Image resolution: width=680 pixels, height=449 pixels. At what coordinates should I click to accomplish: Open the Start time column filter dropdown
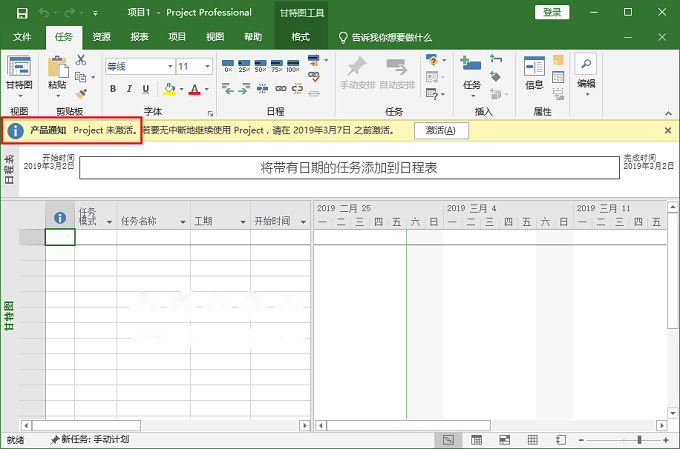pyautogui.click(x=303, y=222)
